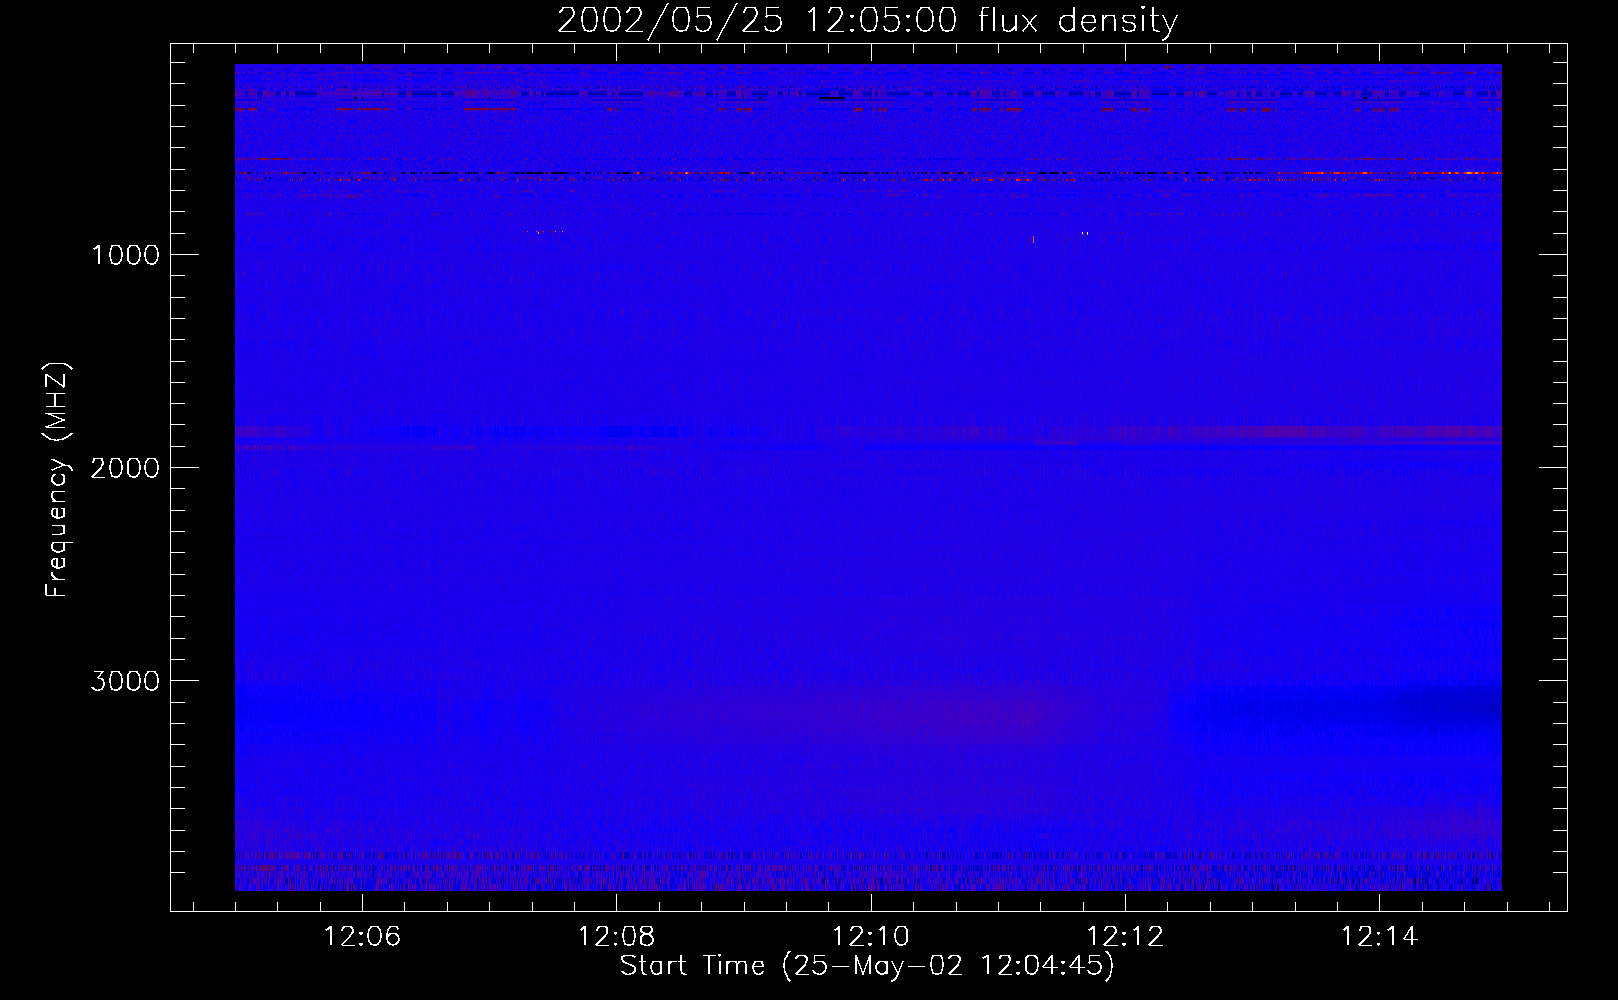Click the 12:10 time tick label
The width and height of the screenshot is (1618, 1000).
point(871,937)
